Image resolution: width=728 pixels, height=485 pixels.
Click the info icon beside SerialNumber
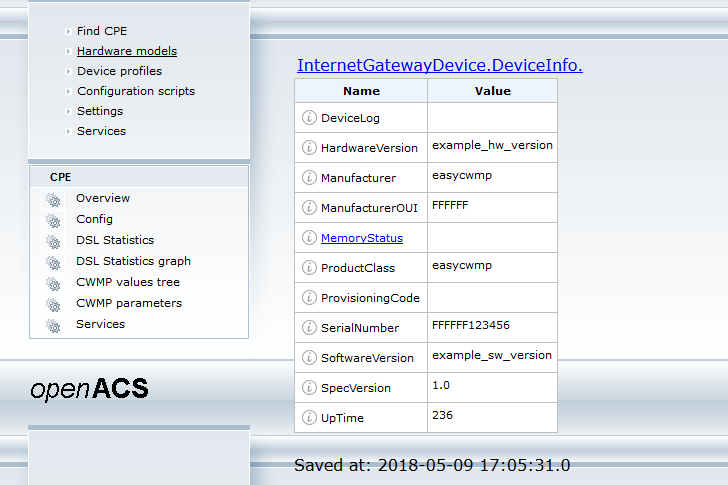309,328
